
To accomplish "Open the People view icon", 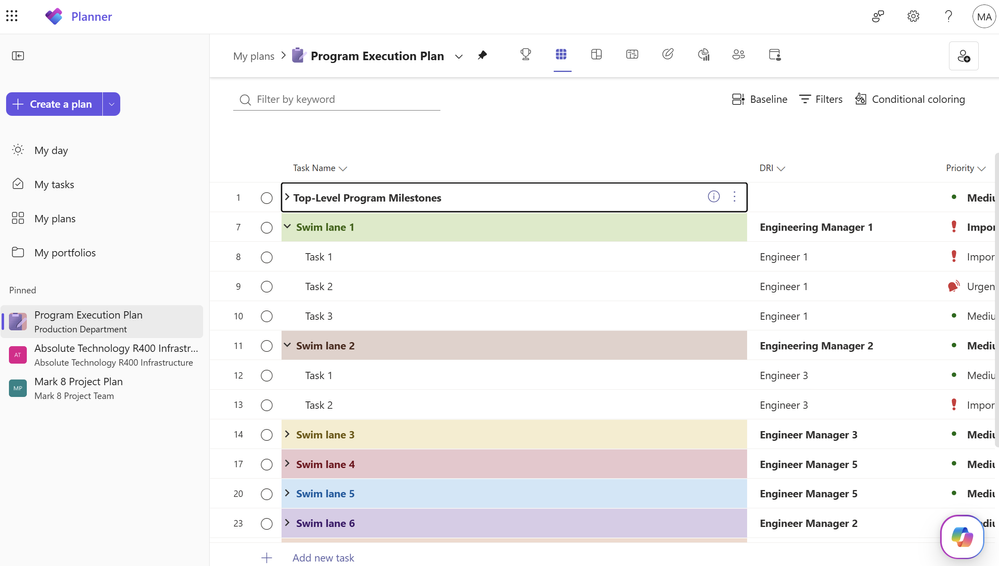I will (x=739, y=55).
